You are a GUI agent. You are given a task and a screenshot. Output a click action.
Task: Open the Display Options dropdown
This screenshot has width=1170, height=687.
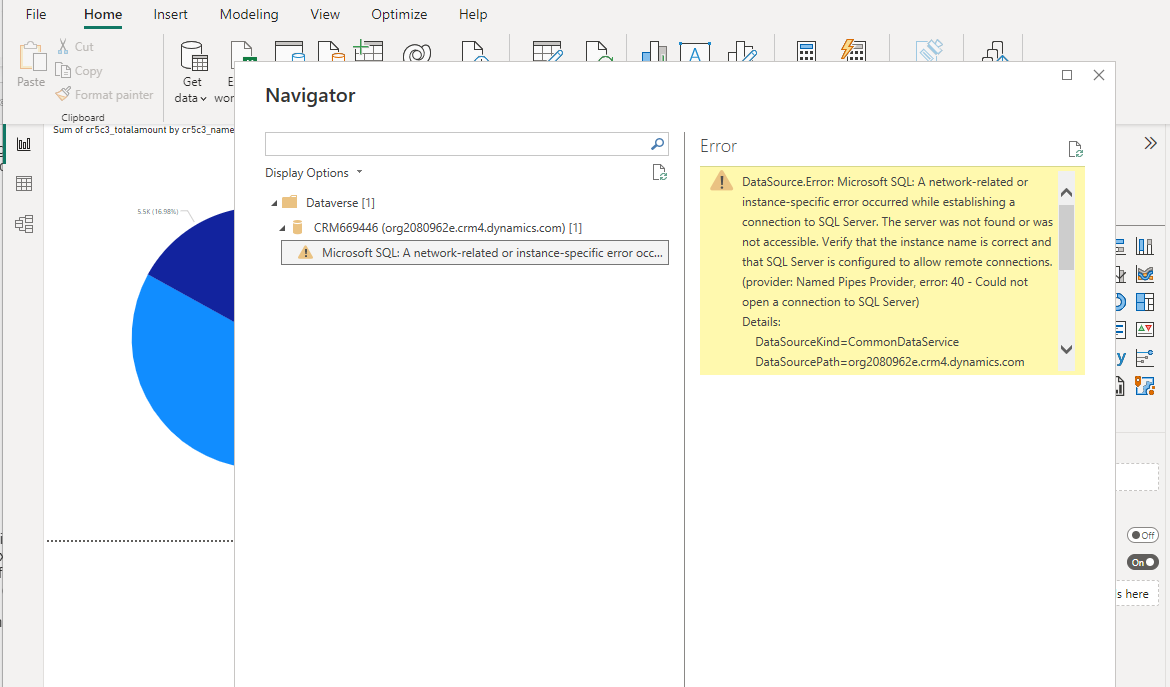coord(314,173)
